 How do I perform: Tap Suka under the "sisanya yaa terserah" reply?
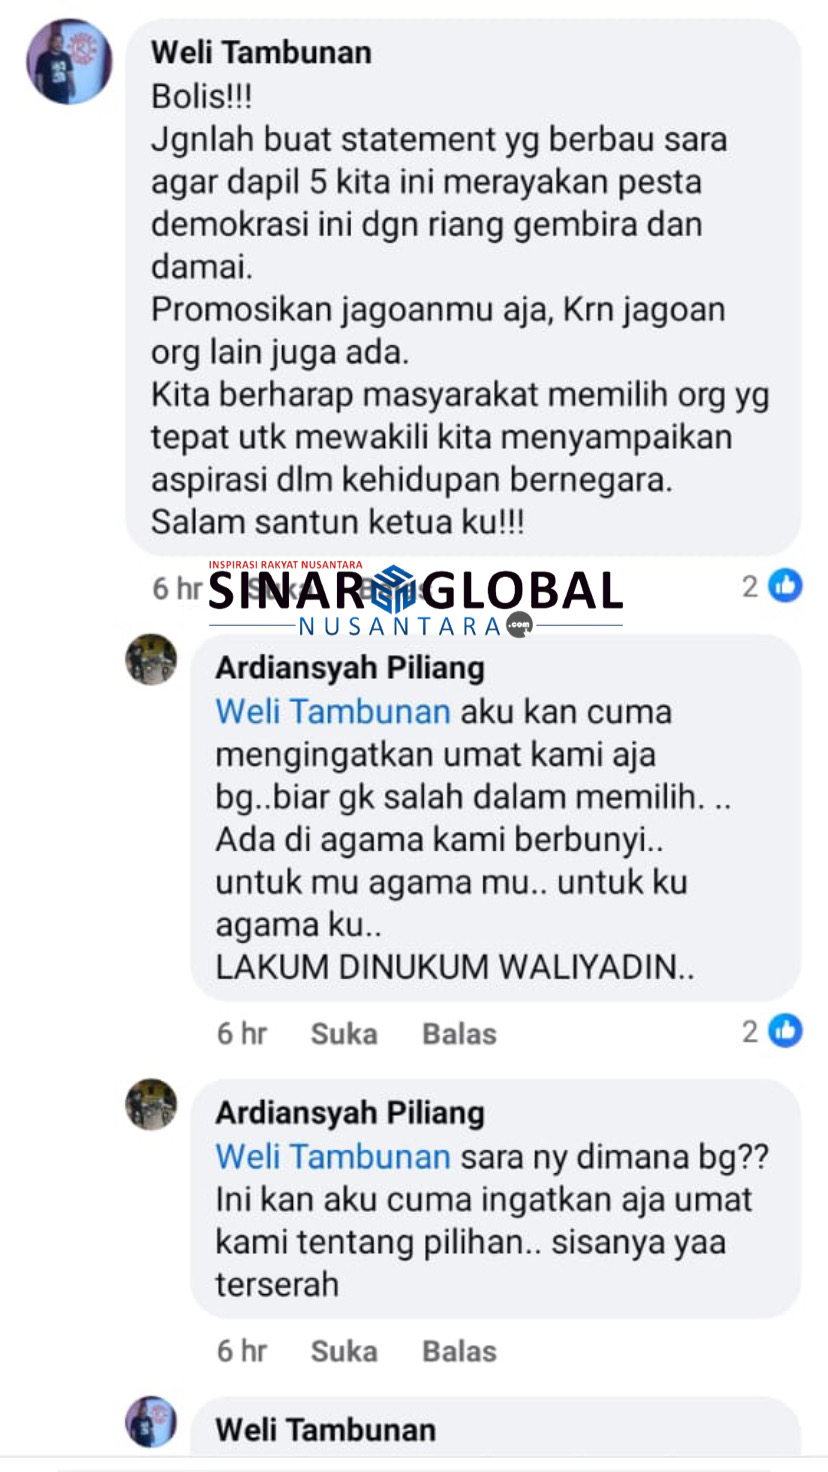344,1351
